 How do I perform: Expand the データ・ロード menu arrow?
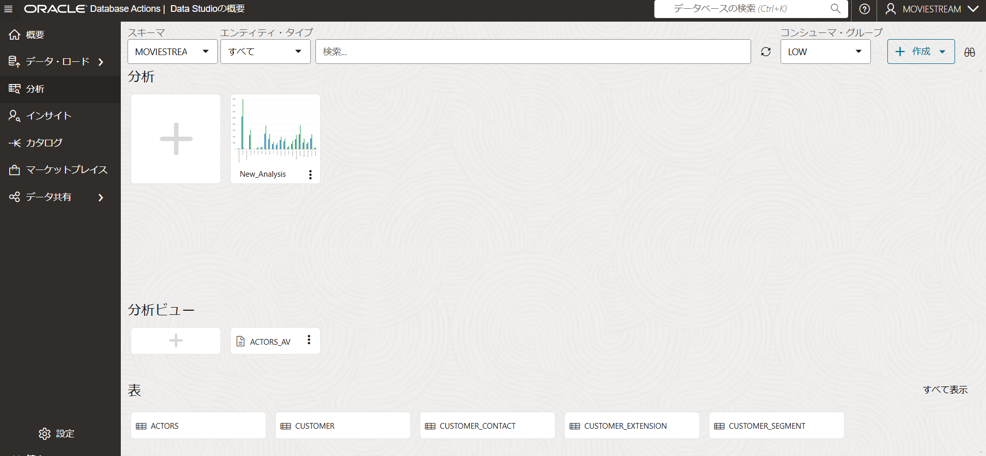click(x=101, y=62)
